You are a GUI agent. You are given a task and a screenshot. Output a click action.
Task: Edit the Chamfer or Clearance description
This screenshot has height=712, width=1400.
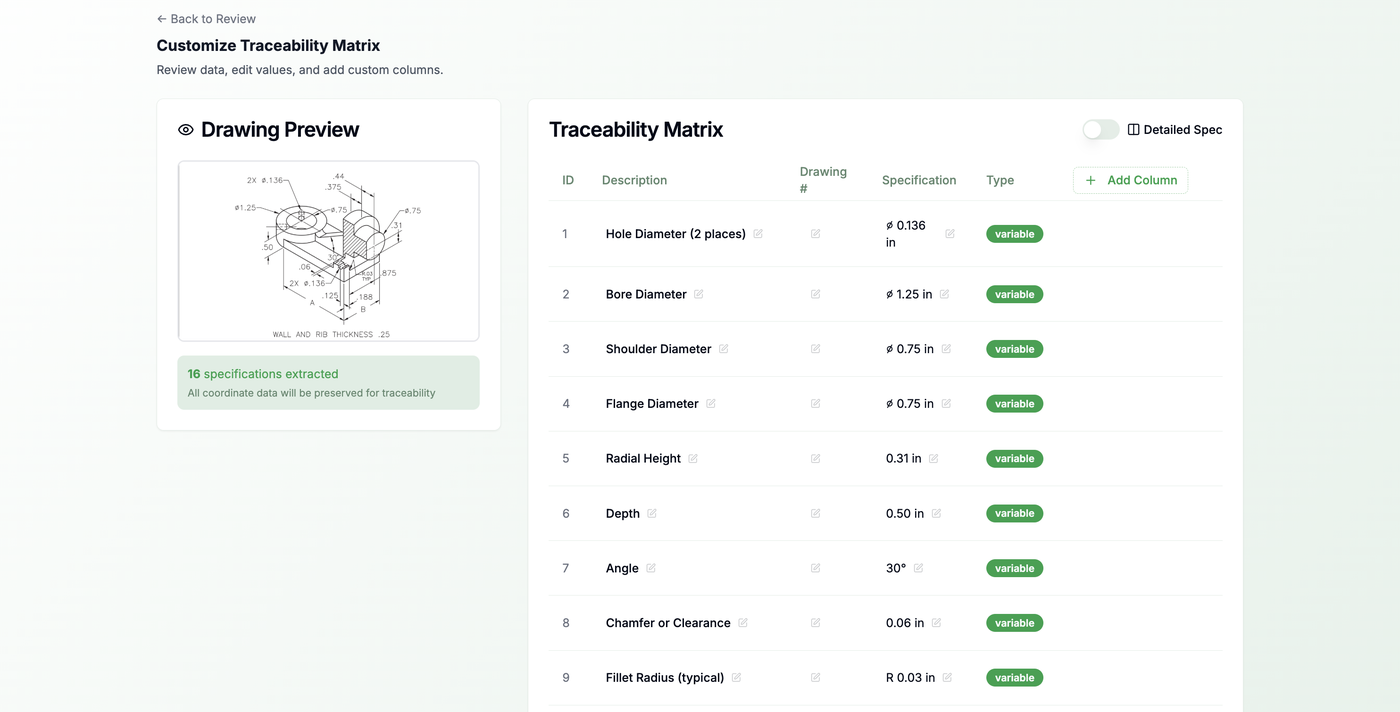743,622
